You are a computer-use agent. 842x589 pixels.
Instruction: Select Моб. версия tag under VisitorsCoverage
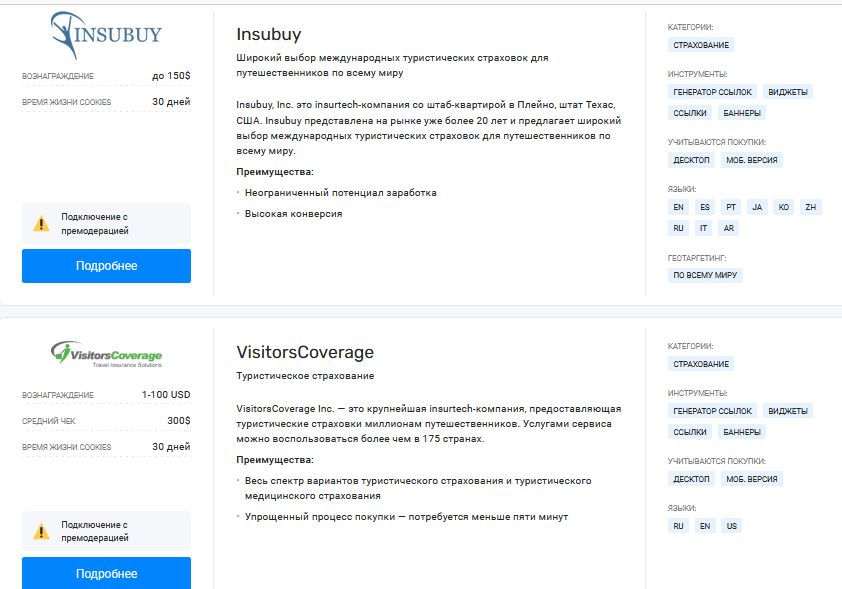pyautogui.click(x=751, y=479)
